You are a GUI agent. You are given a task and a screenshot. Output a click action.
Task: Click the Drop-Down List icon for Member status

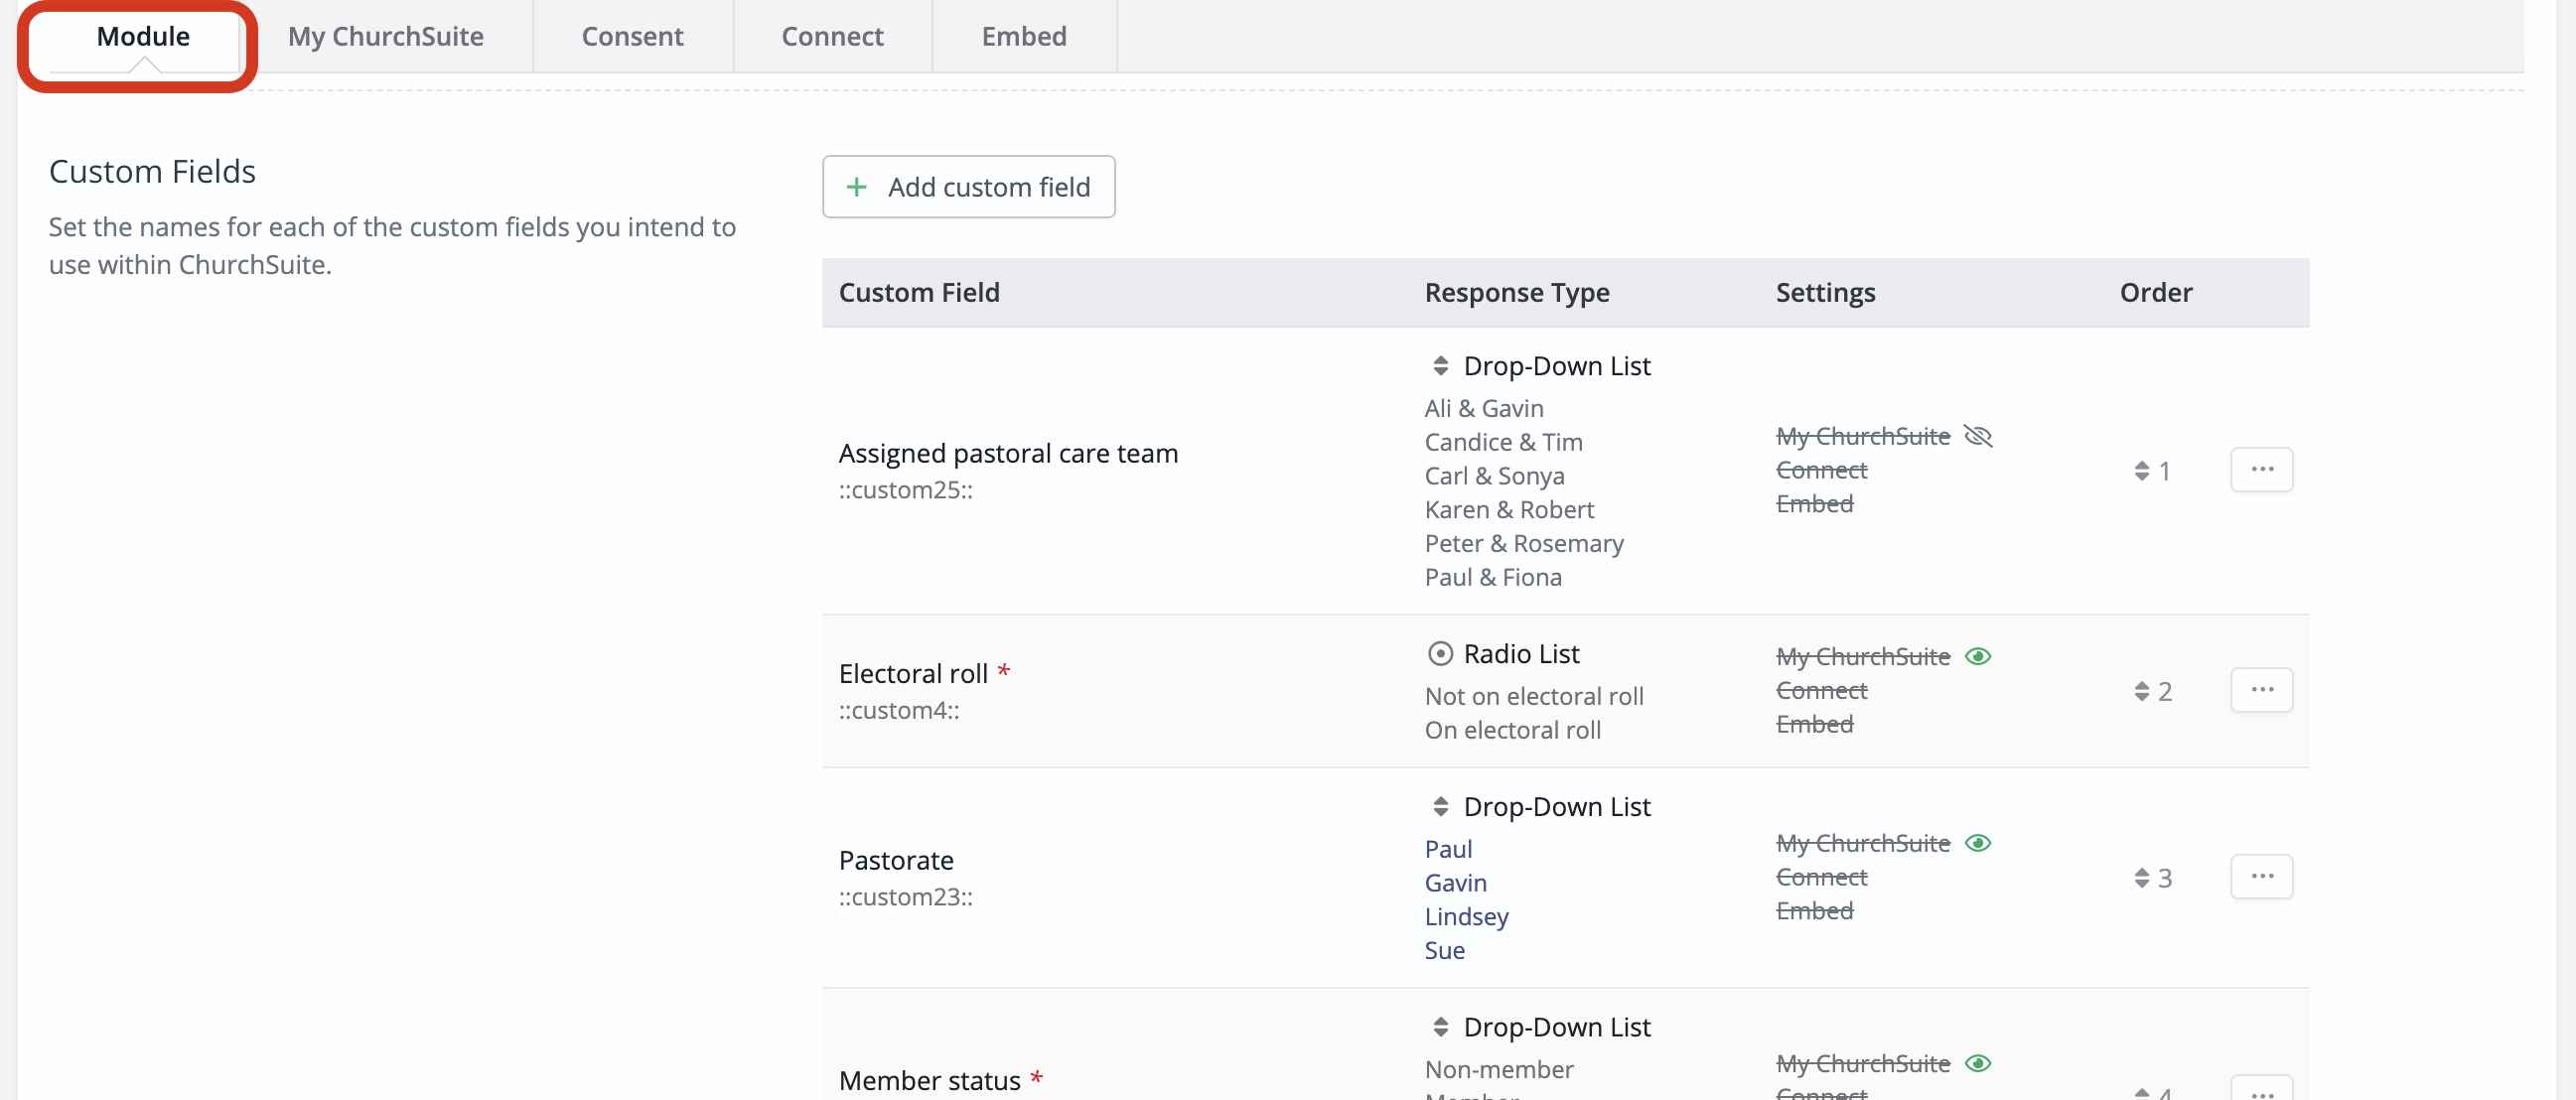tap(1440, 1026)
